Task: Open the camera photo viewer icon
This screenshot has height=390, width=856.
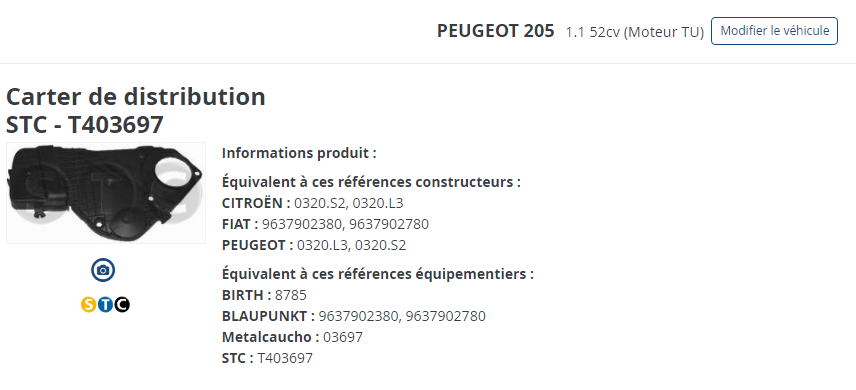Action: tap(103, 270)
